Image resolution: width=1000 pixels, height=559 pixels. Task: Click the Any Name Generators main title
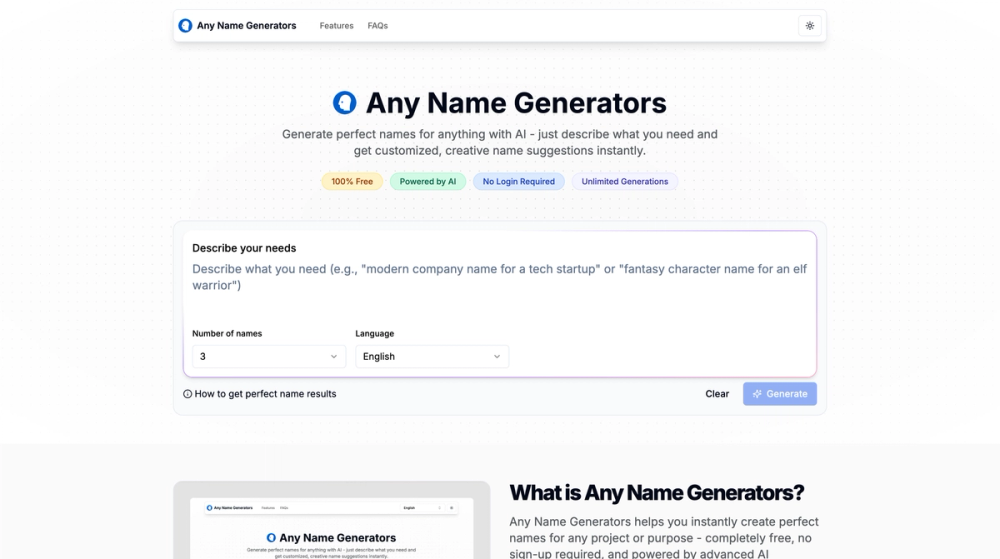[x=516, y=103]
